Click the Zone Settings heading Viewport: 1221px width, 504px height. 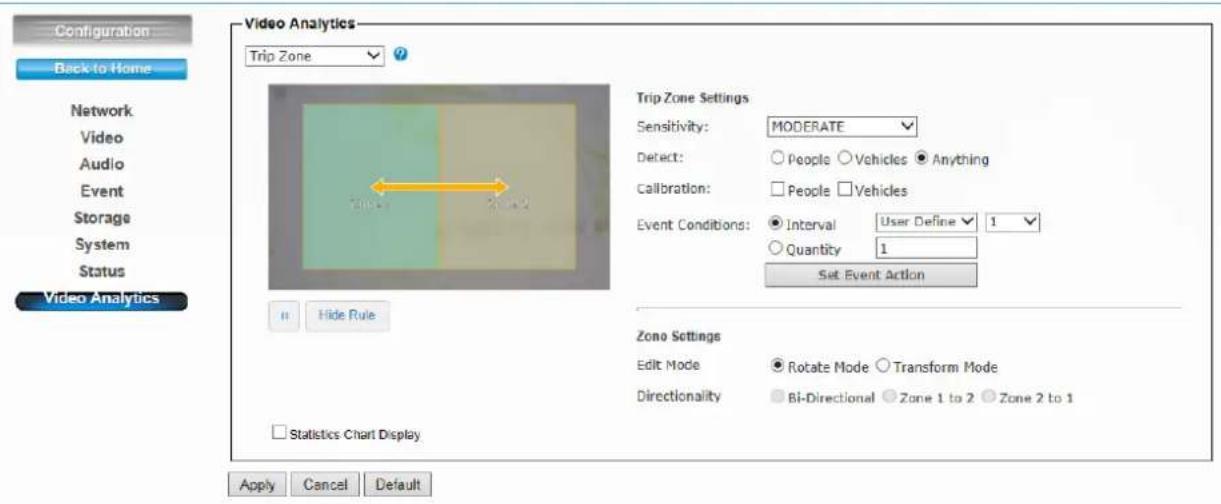click(679, 334)
